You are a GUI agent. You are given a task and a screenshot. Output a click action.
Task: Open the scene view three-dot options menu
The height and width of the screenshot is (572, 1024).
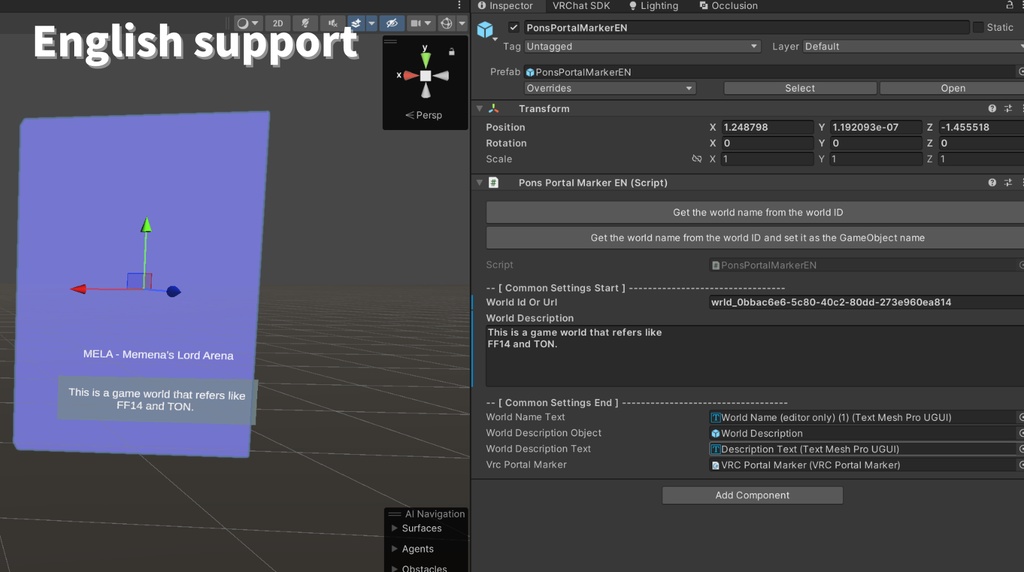point(460,5)
